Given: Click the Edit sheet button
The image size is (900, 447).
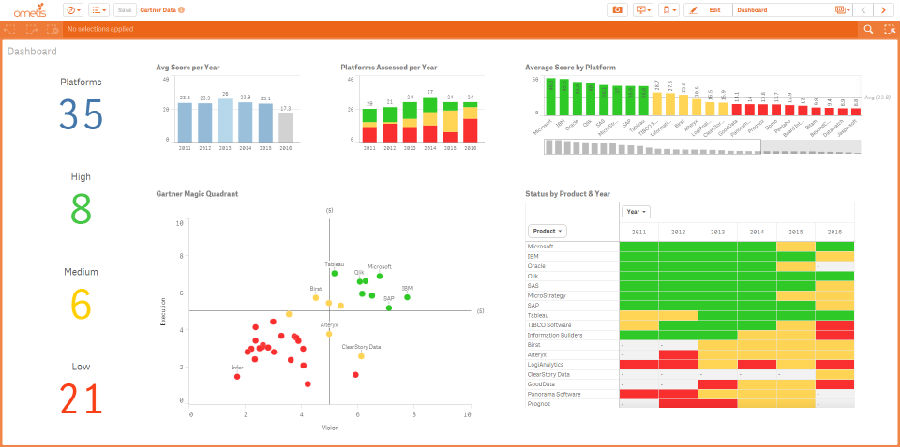Looking at the screenshot, I should click(x=707, y=10).
